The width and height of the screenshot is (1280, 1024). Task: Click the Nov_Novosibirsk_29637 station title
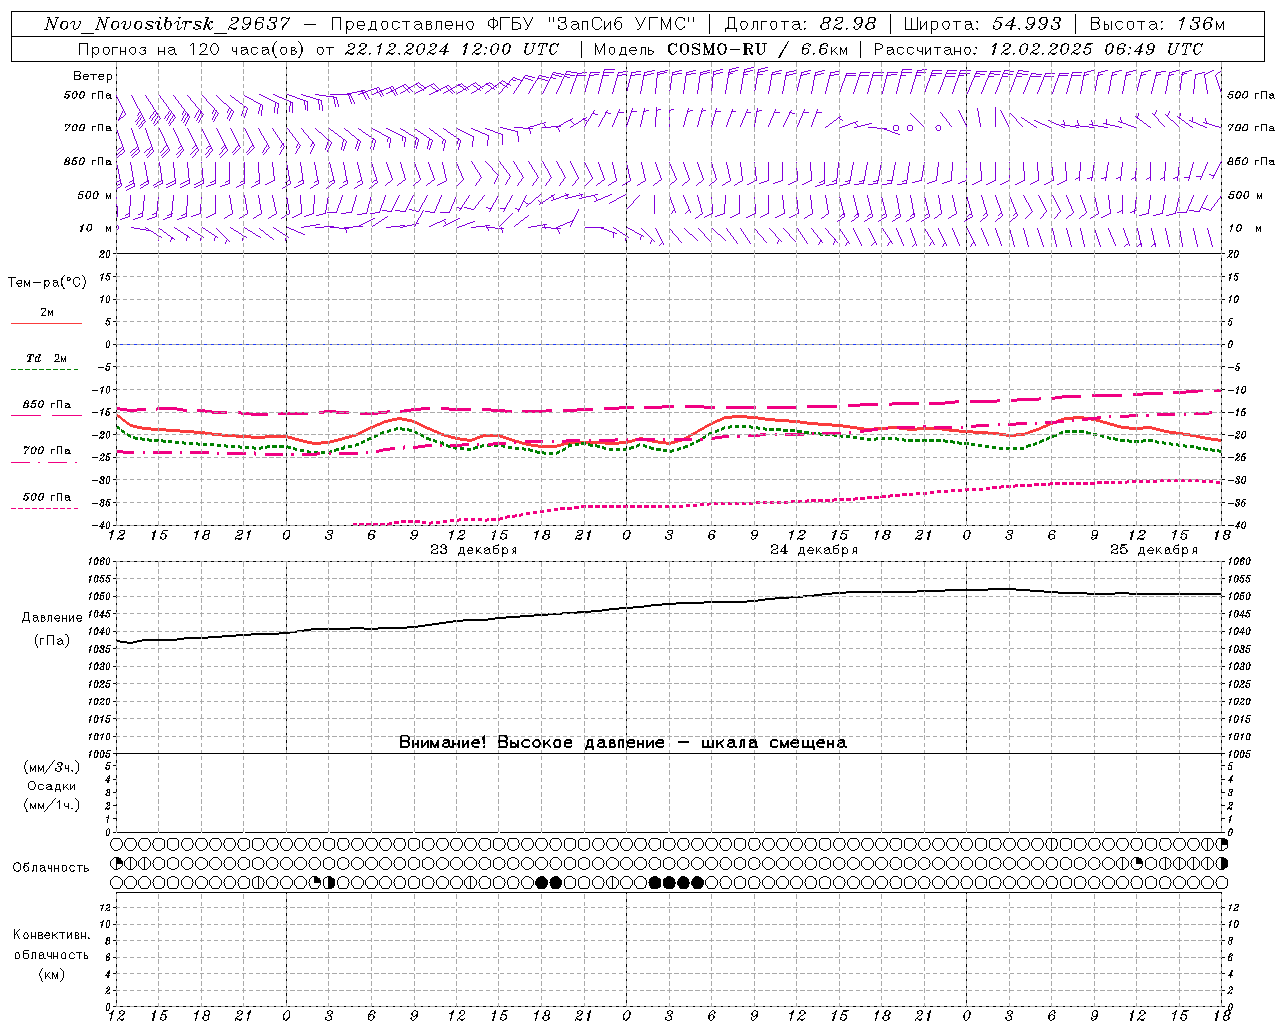click(x=167, y=24)
